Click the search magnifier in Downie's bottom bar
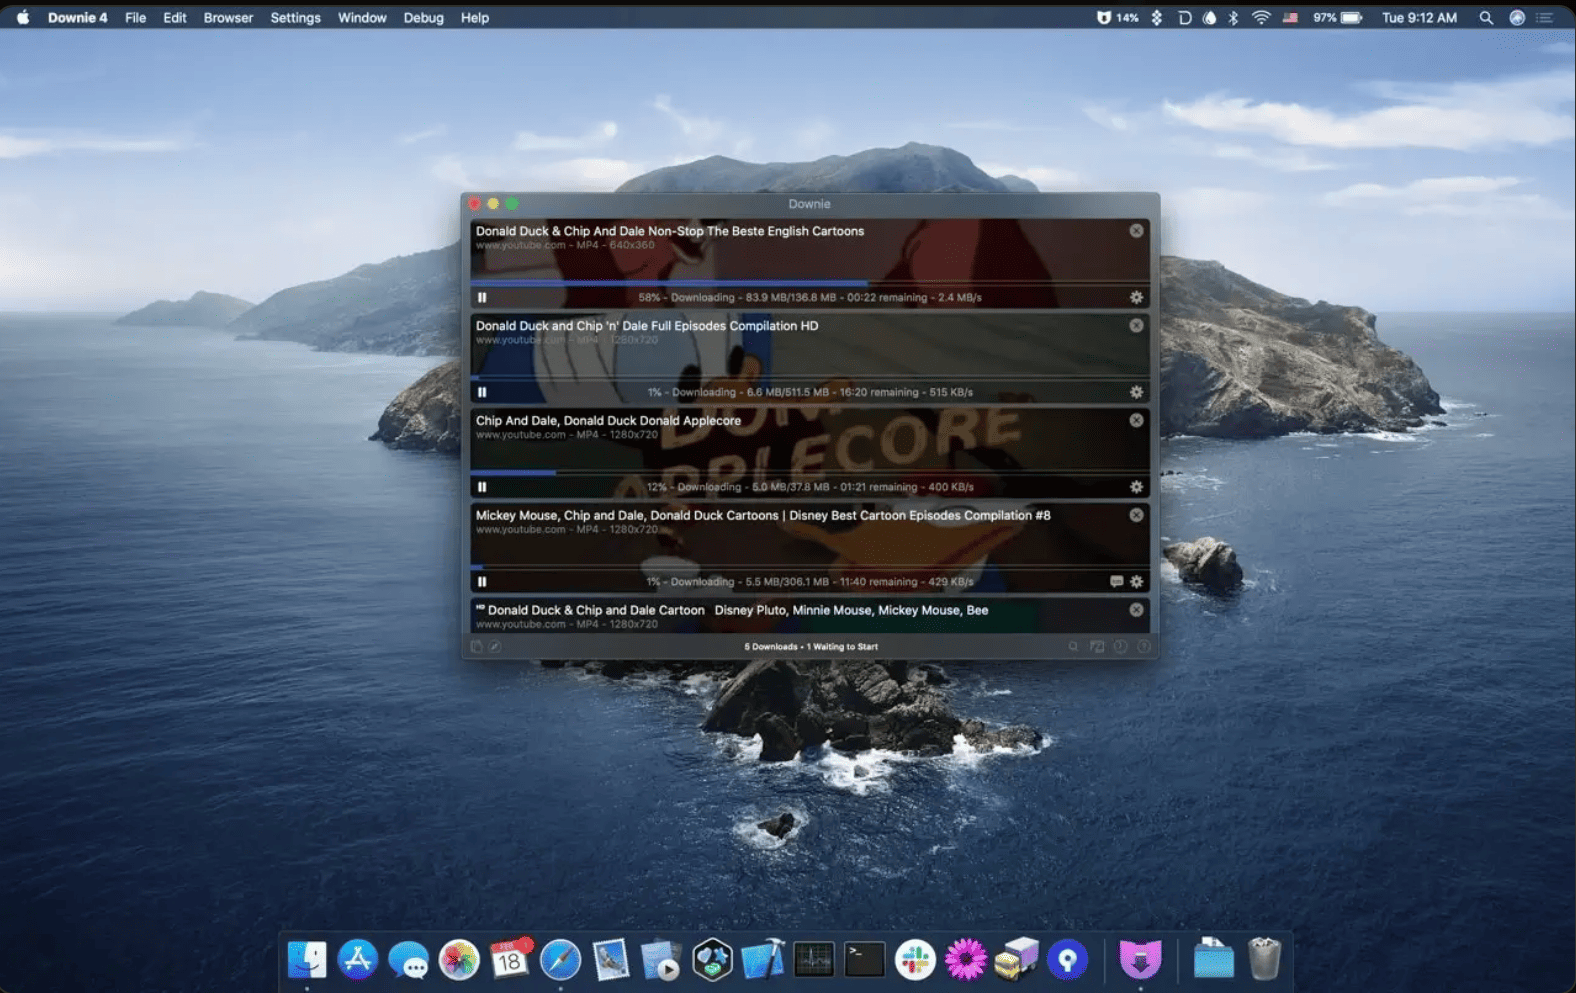The height and width of the screenshot is (993, 1576). click(1073, 647)
